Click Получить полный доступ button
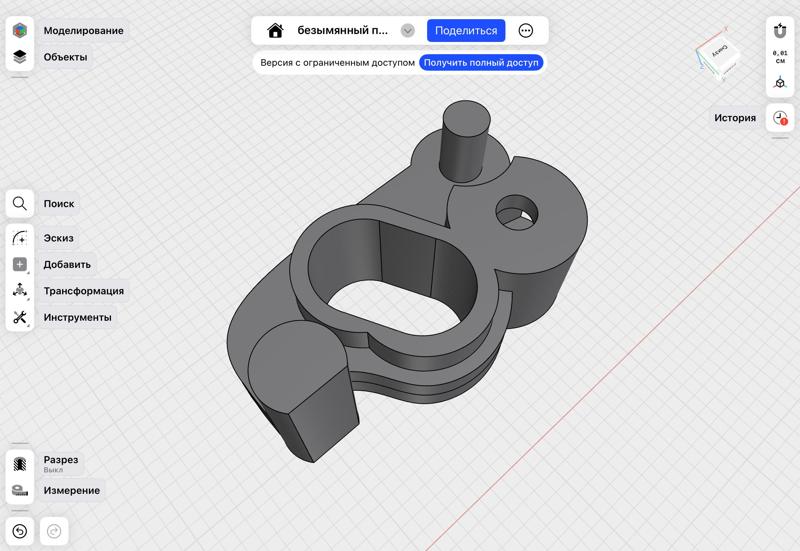This screenshot has width=800, height=551. tap(481, 63)
